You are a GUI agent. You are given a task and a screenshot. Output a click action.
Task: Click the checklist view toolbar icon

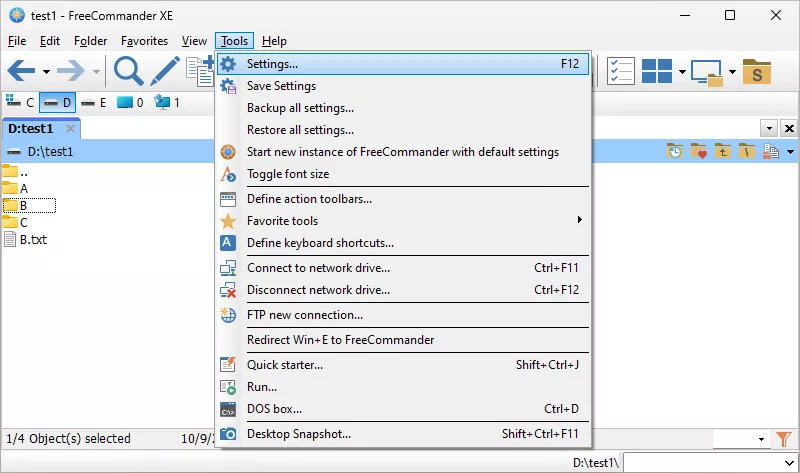click(x=620, y=71)
